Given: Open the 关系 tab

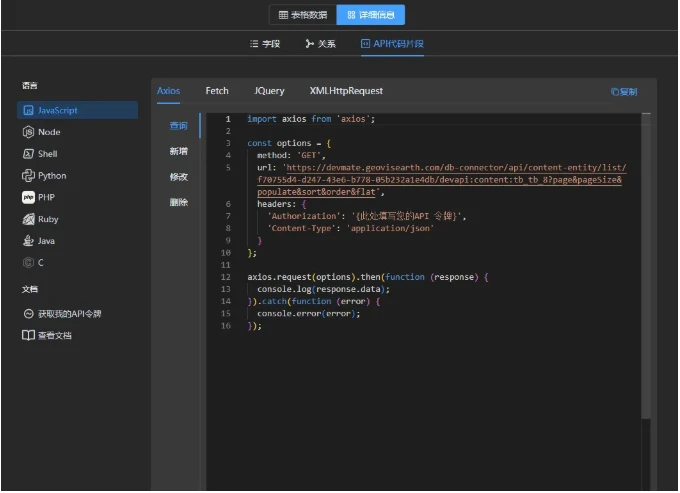Looking at the screenshot, I should [320, 44].
